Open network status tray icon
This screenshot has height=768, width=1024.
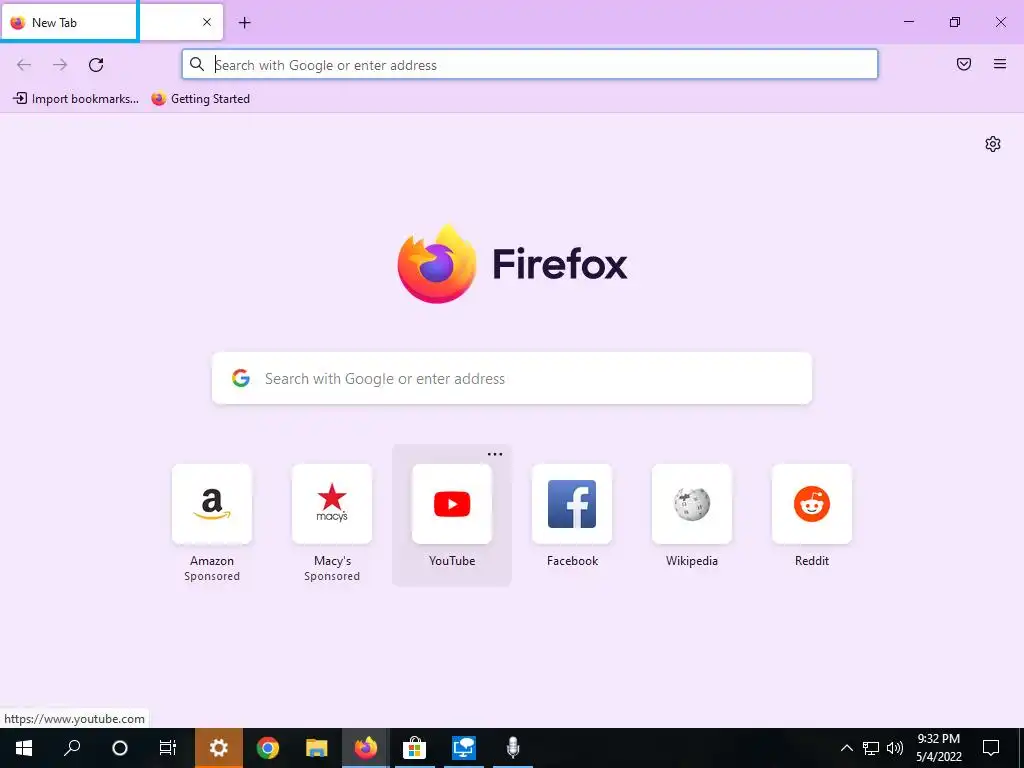871,748
